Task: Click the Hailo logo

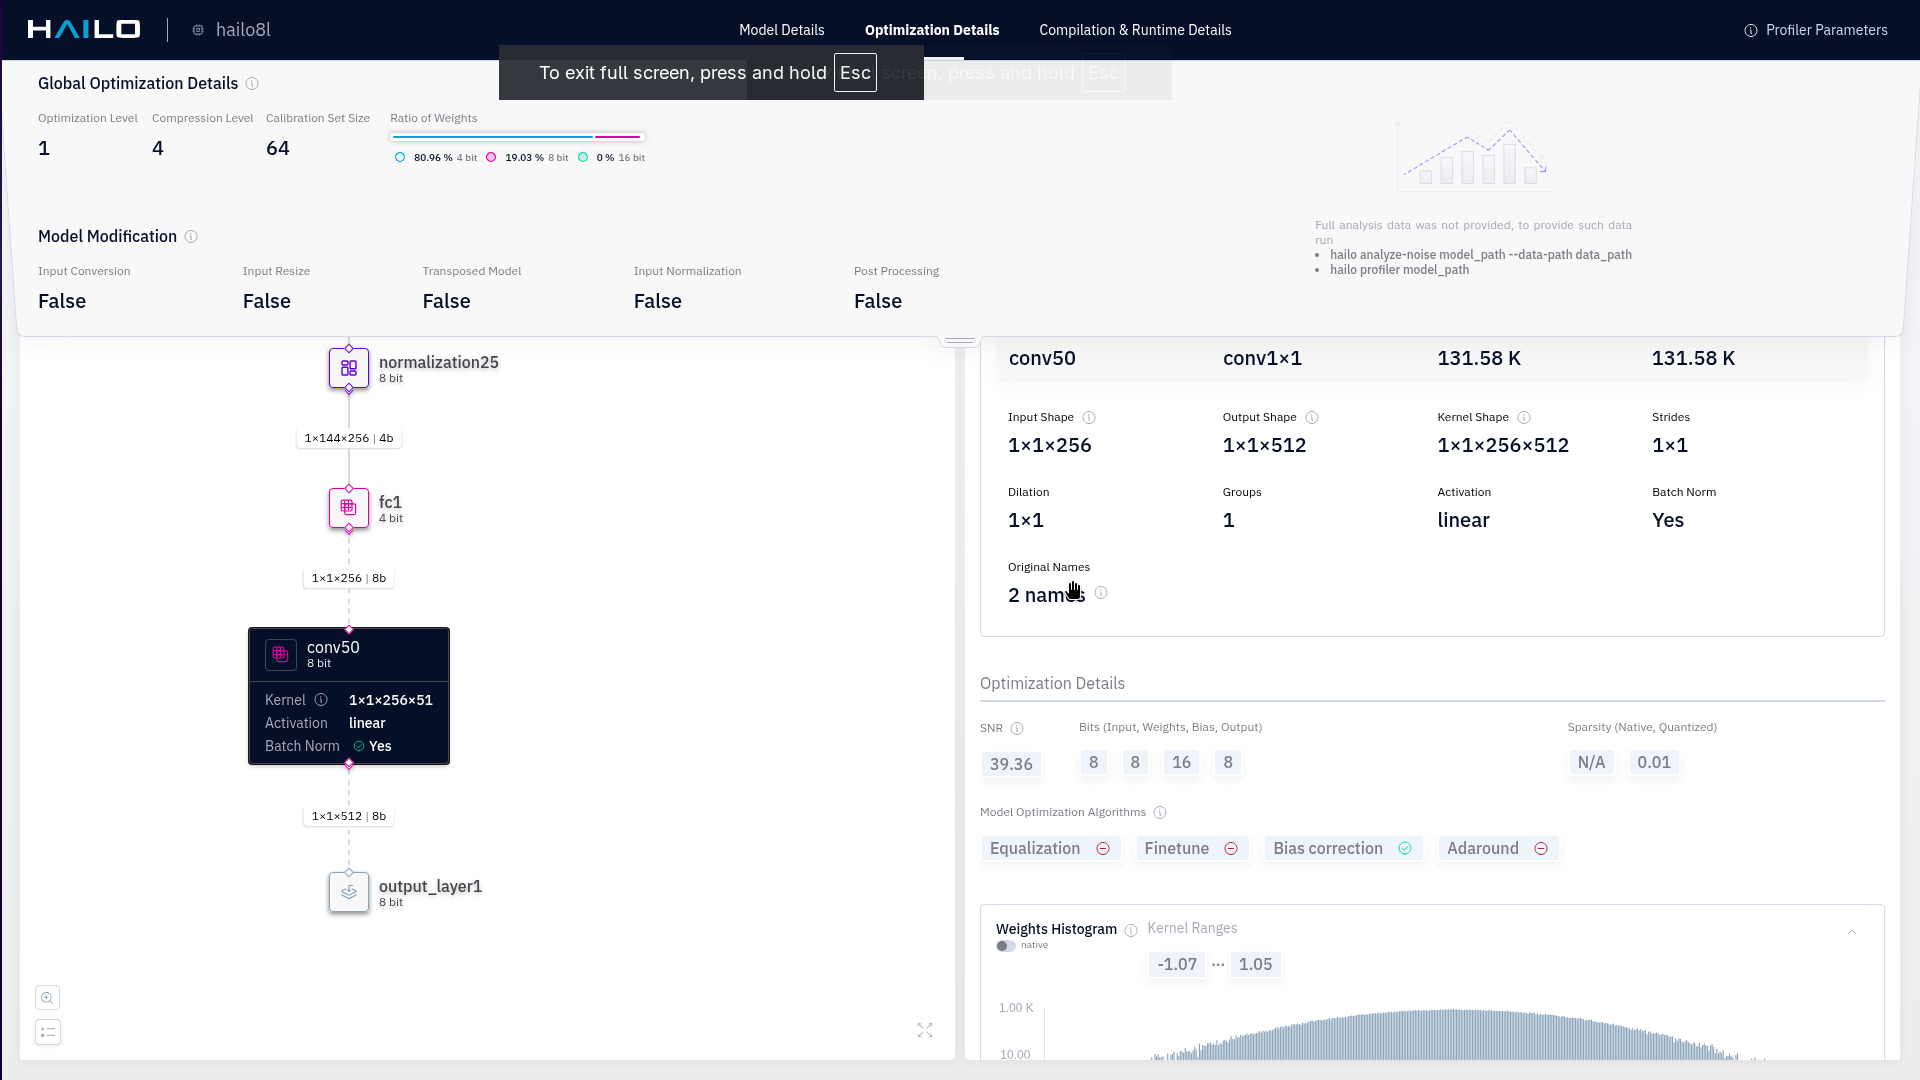Action: pos(84,30)
